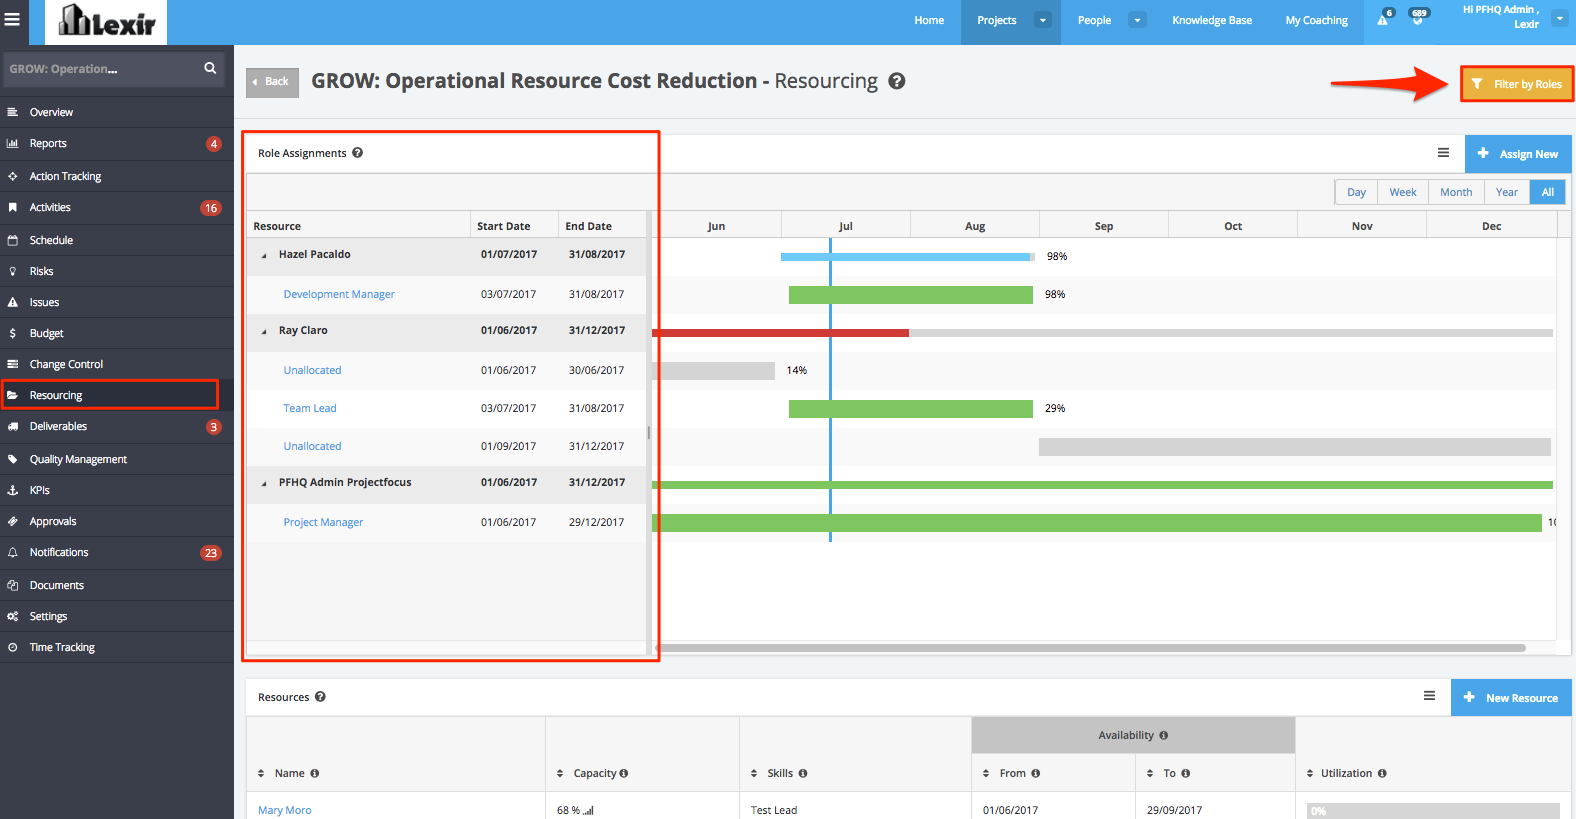Click the Gantt horizontal scrollbar
This screenshot has height=819, width=1576.
[1089, 648]
